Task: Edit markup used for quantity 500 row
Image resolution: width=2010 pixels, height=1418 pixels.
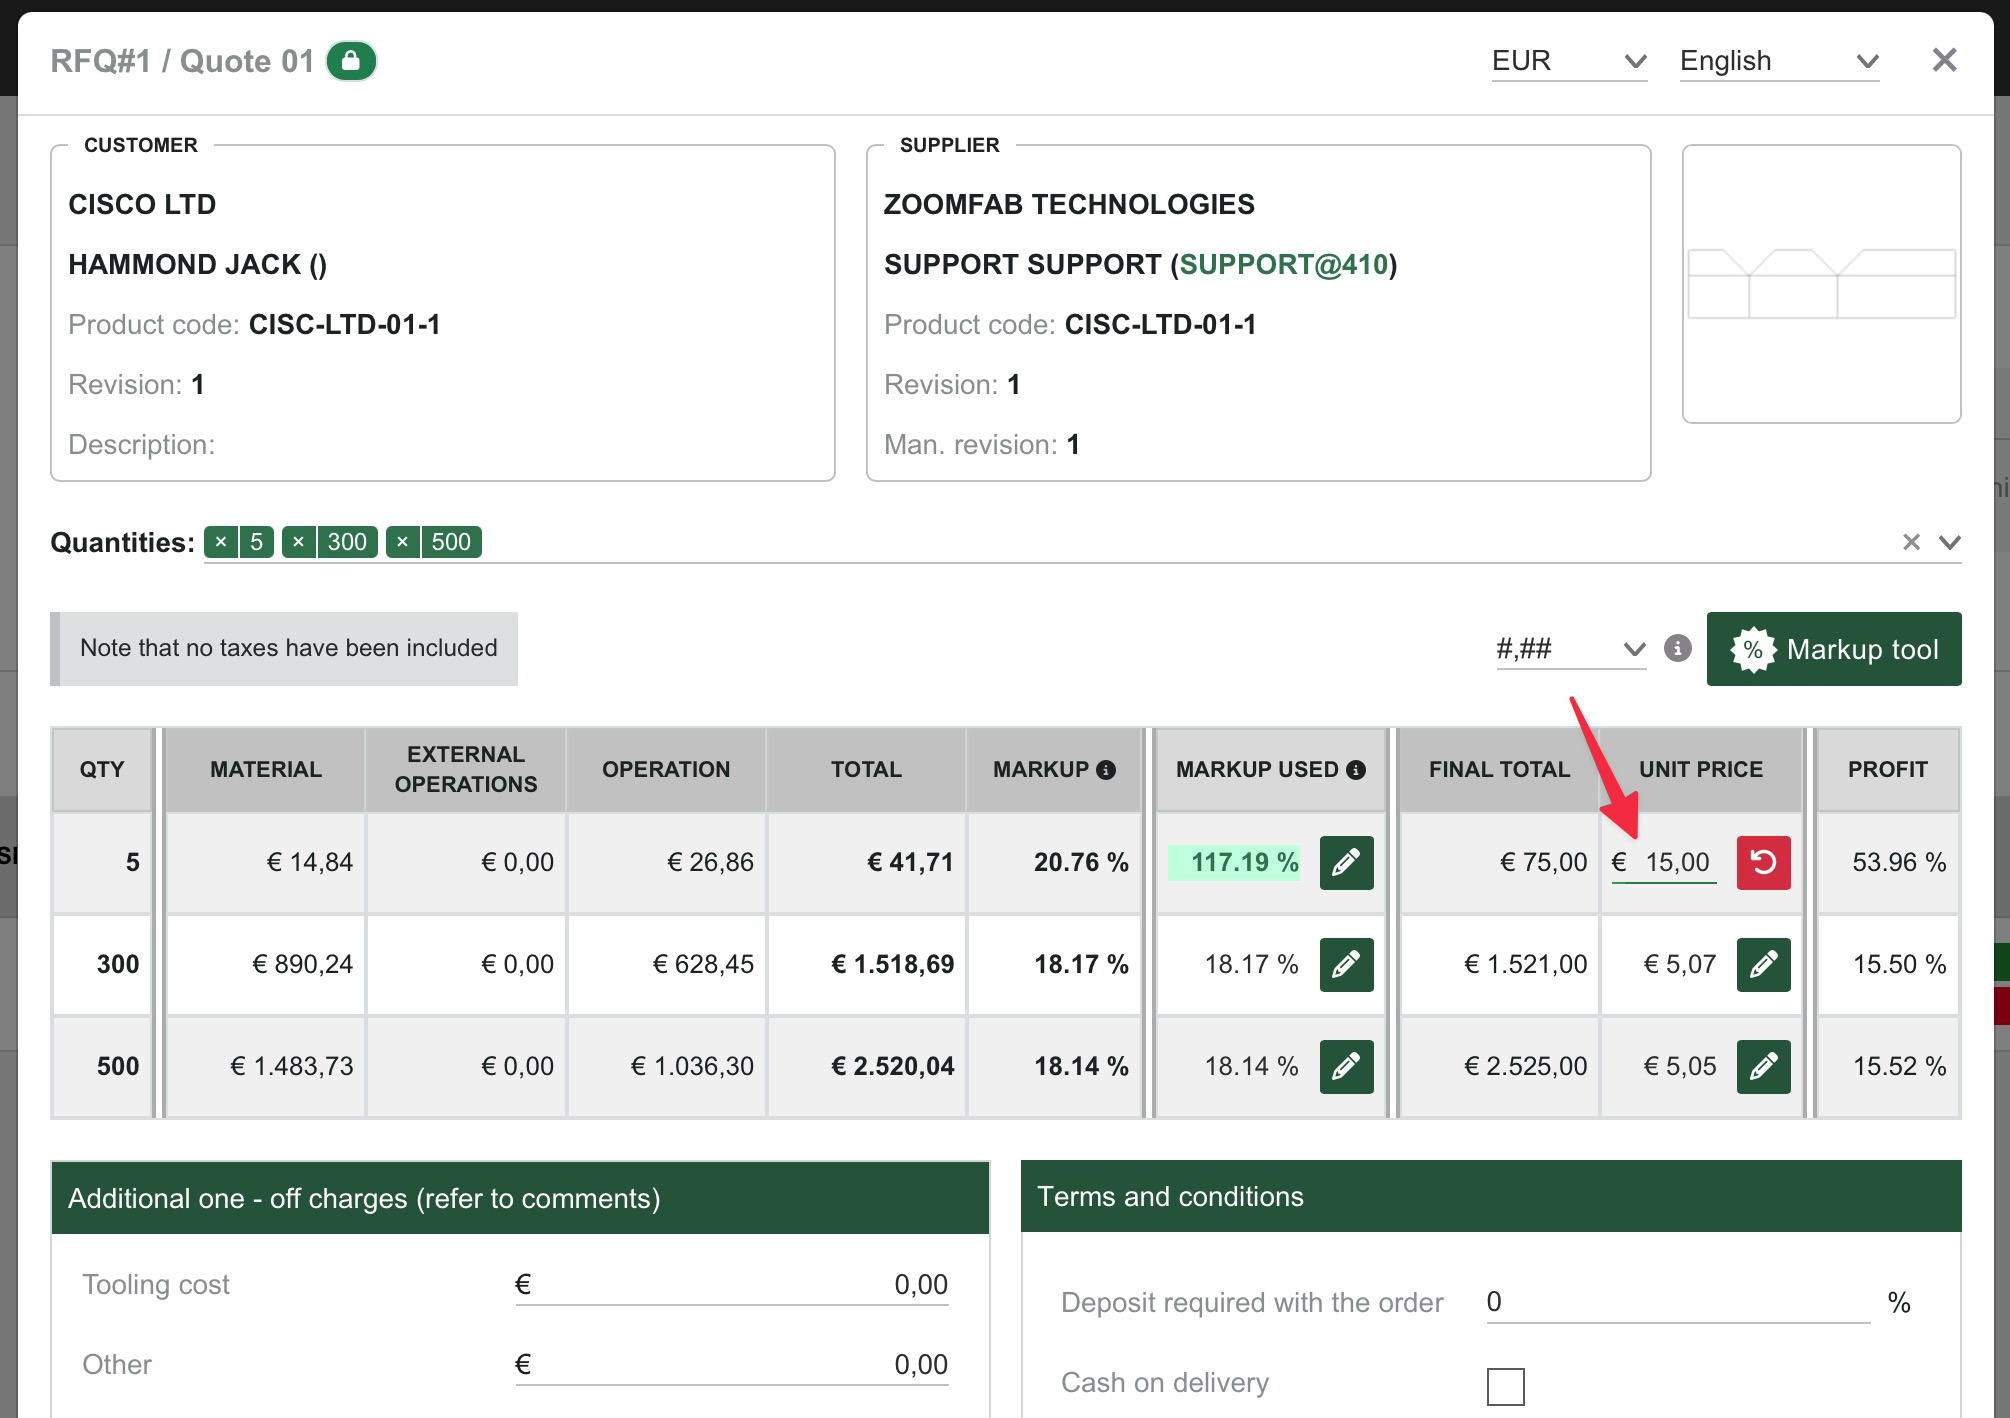Action: pos(1346,1066)
